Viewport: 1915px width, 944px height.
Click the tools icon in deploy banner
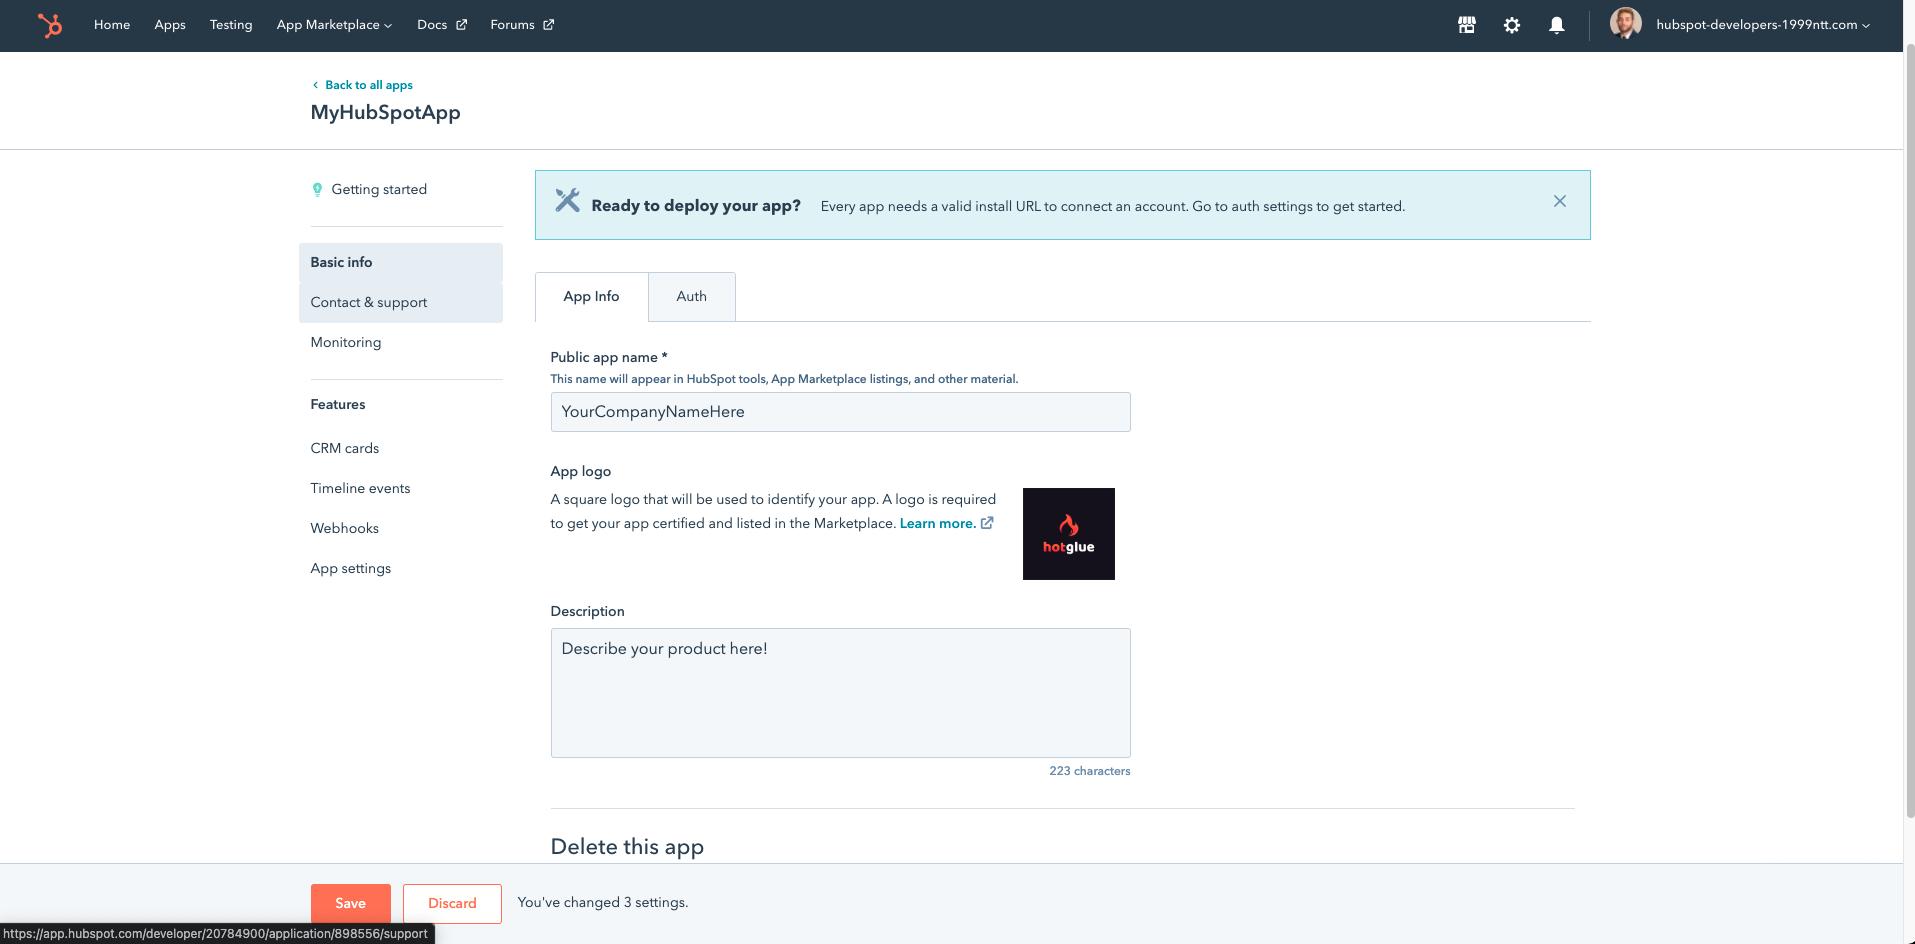[x=567, y=201]
